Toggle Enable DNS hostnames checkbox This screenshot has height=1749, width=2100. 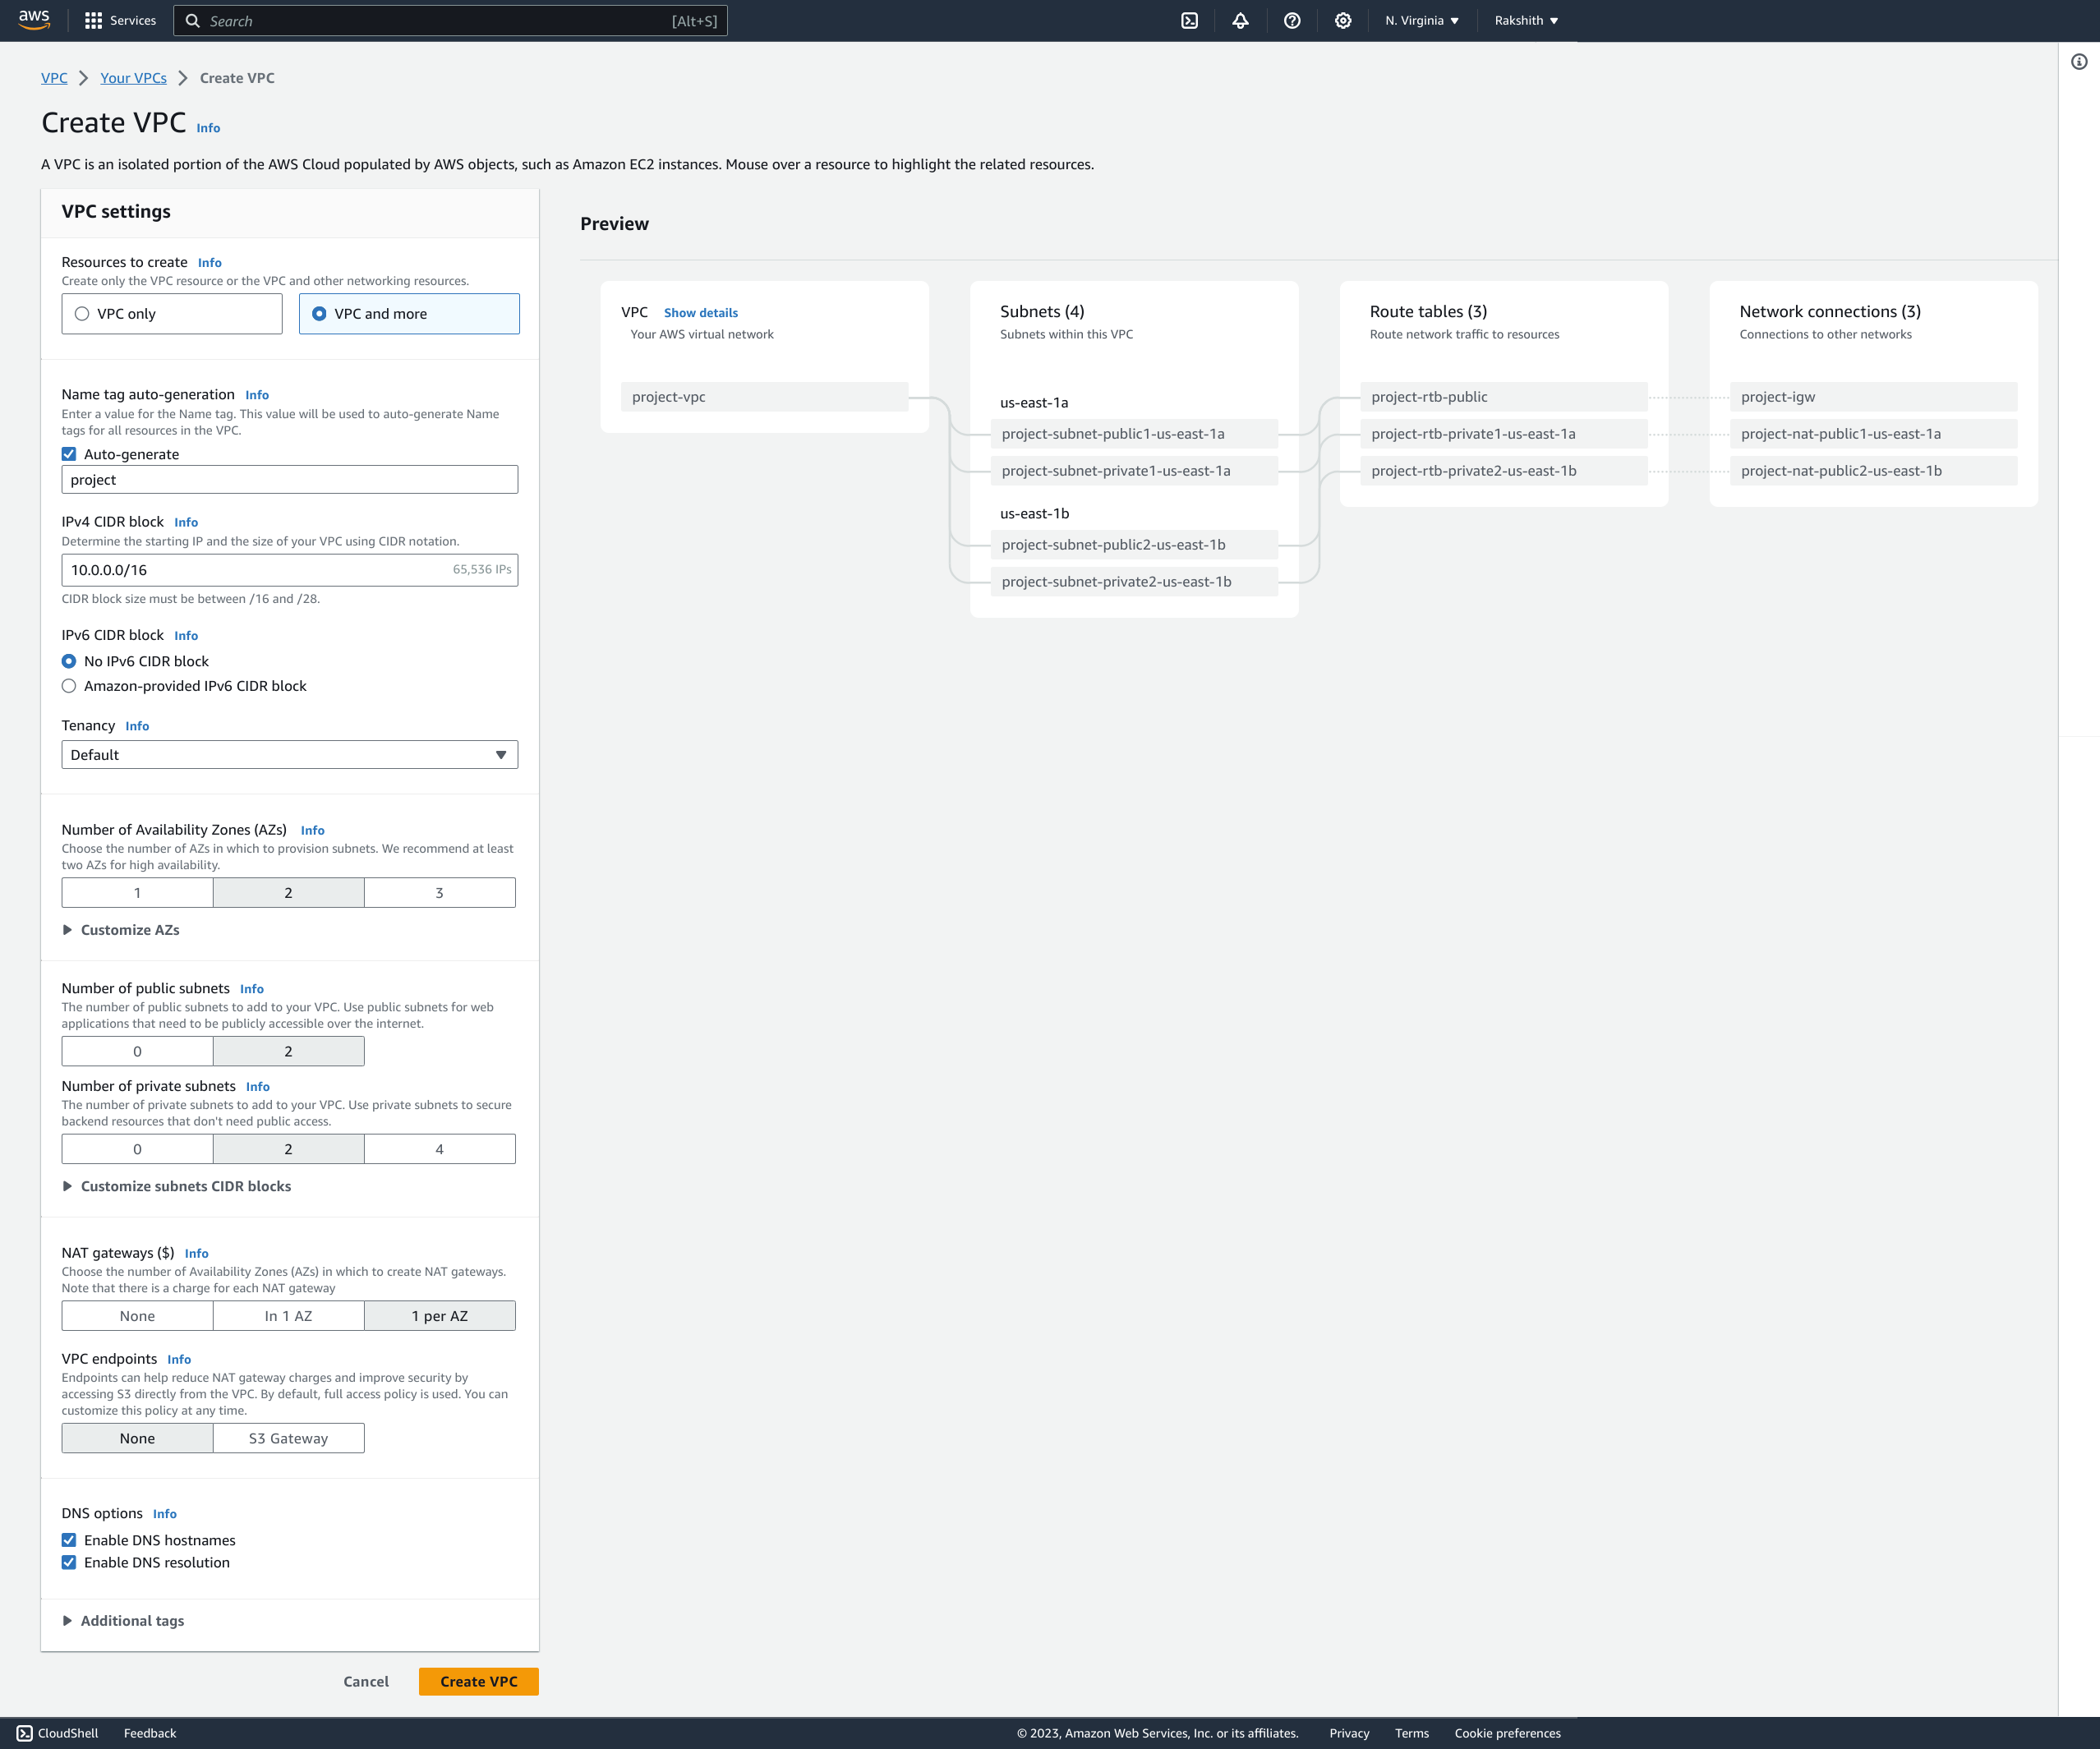69,1540
